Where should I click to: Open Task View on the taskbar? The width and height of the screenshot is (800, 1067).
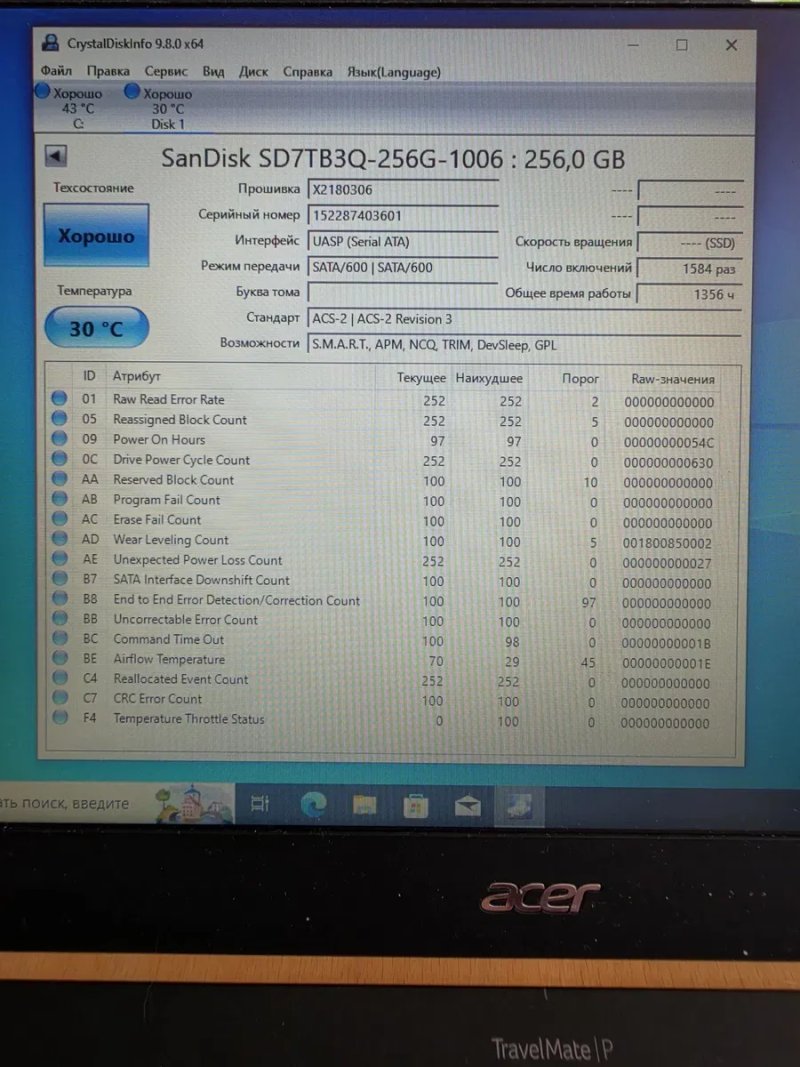[x=260, y=804]
